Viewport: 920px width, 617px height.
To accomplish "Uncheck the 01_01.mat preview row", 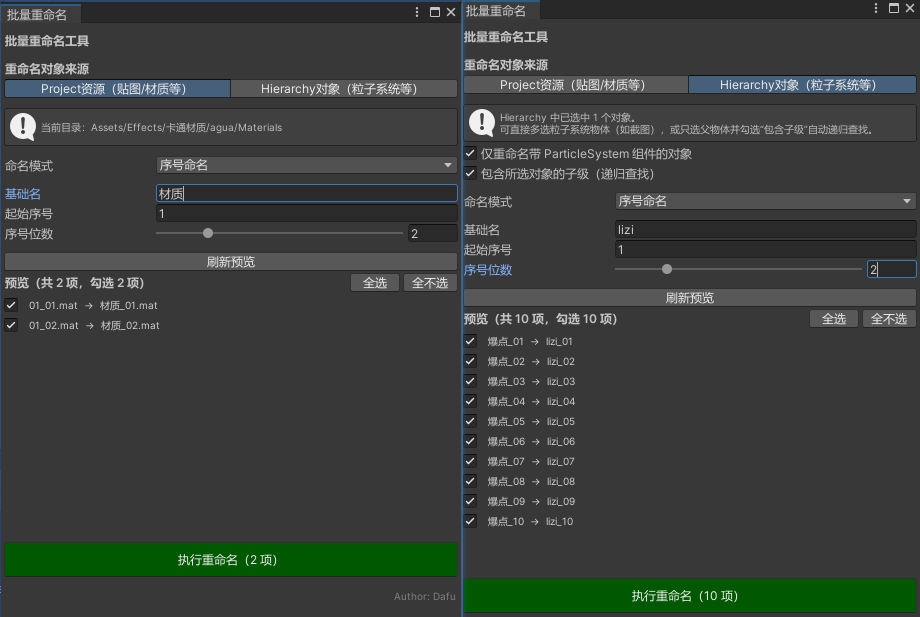I will [11, 305].
